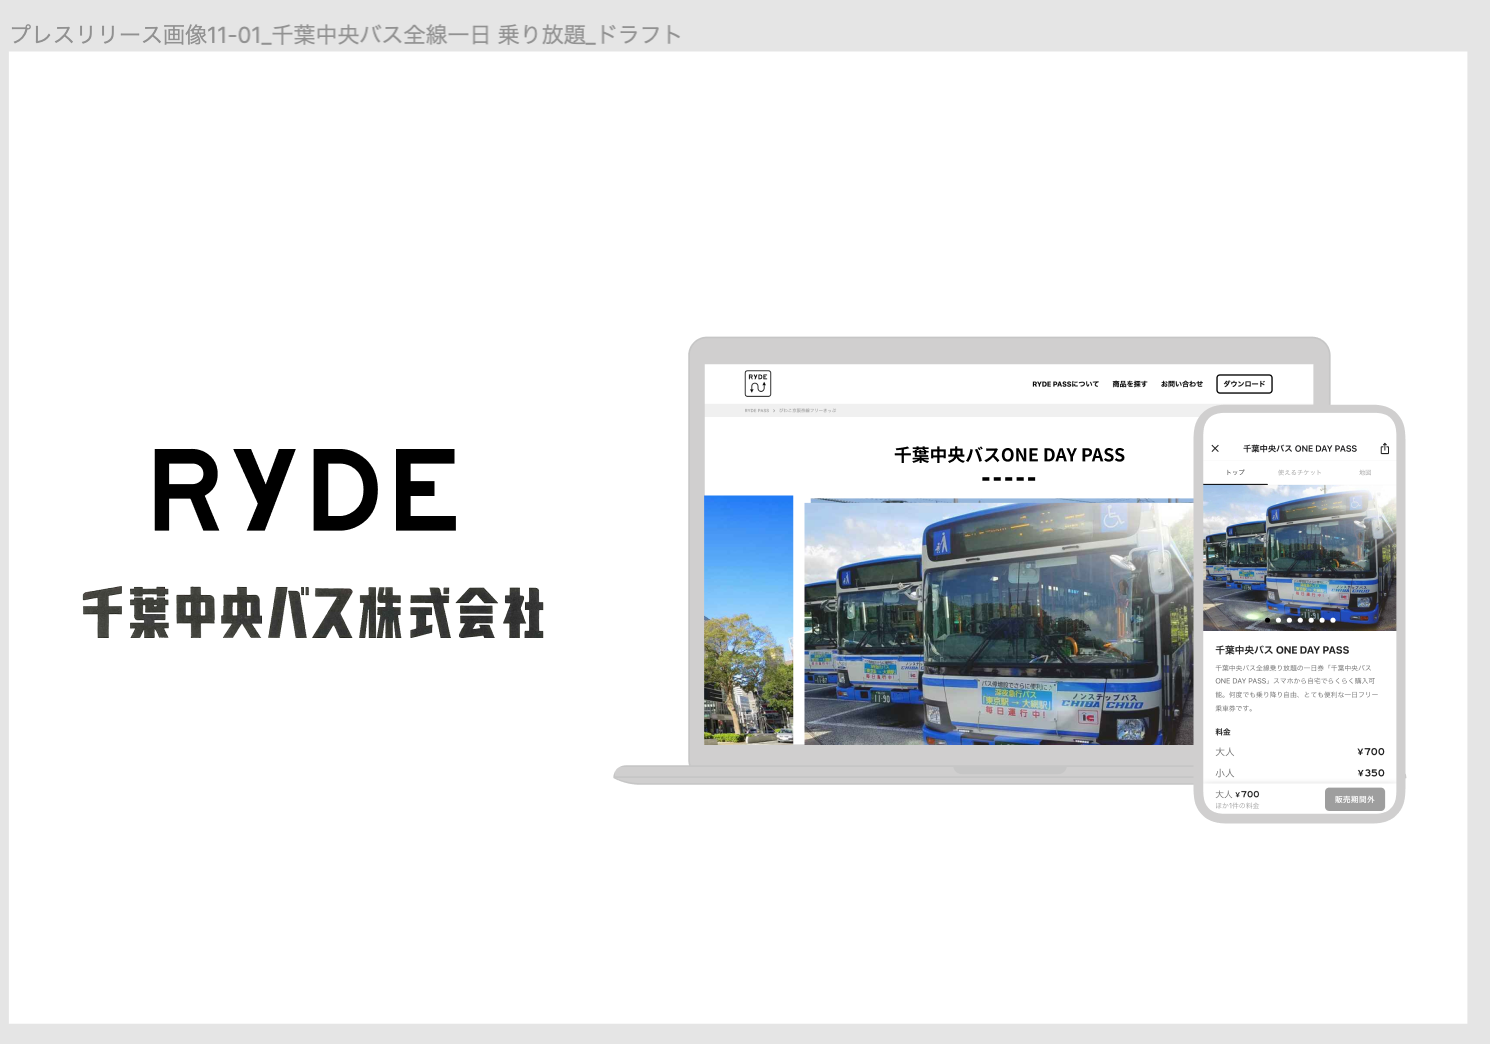This screenshot has height=1044, width=1490.
Task: Tap the share icon in phone mockup
Action: (x=1385, y=449)
